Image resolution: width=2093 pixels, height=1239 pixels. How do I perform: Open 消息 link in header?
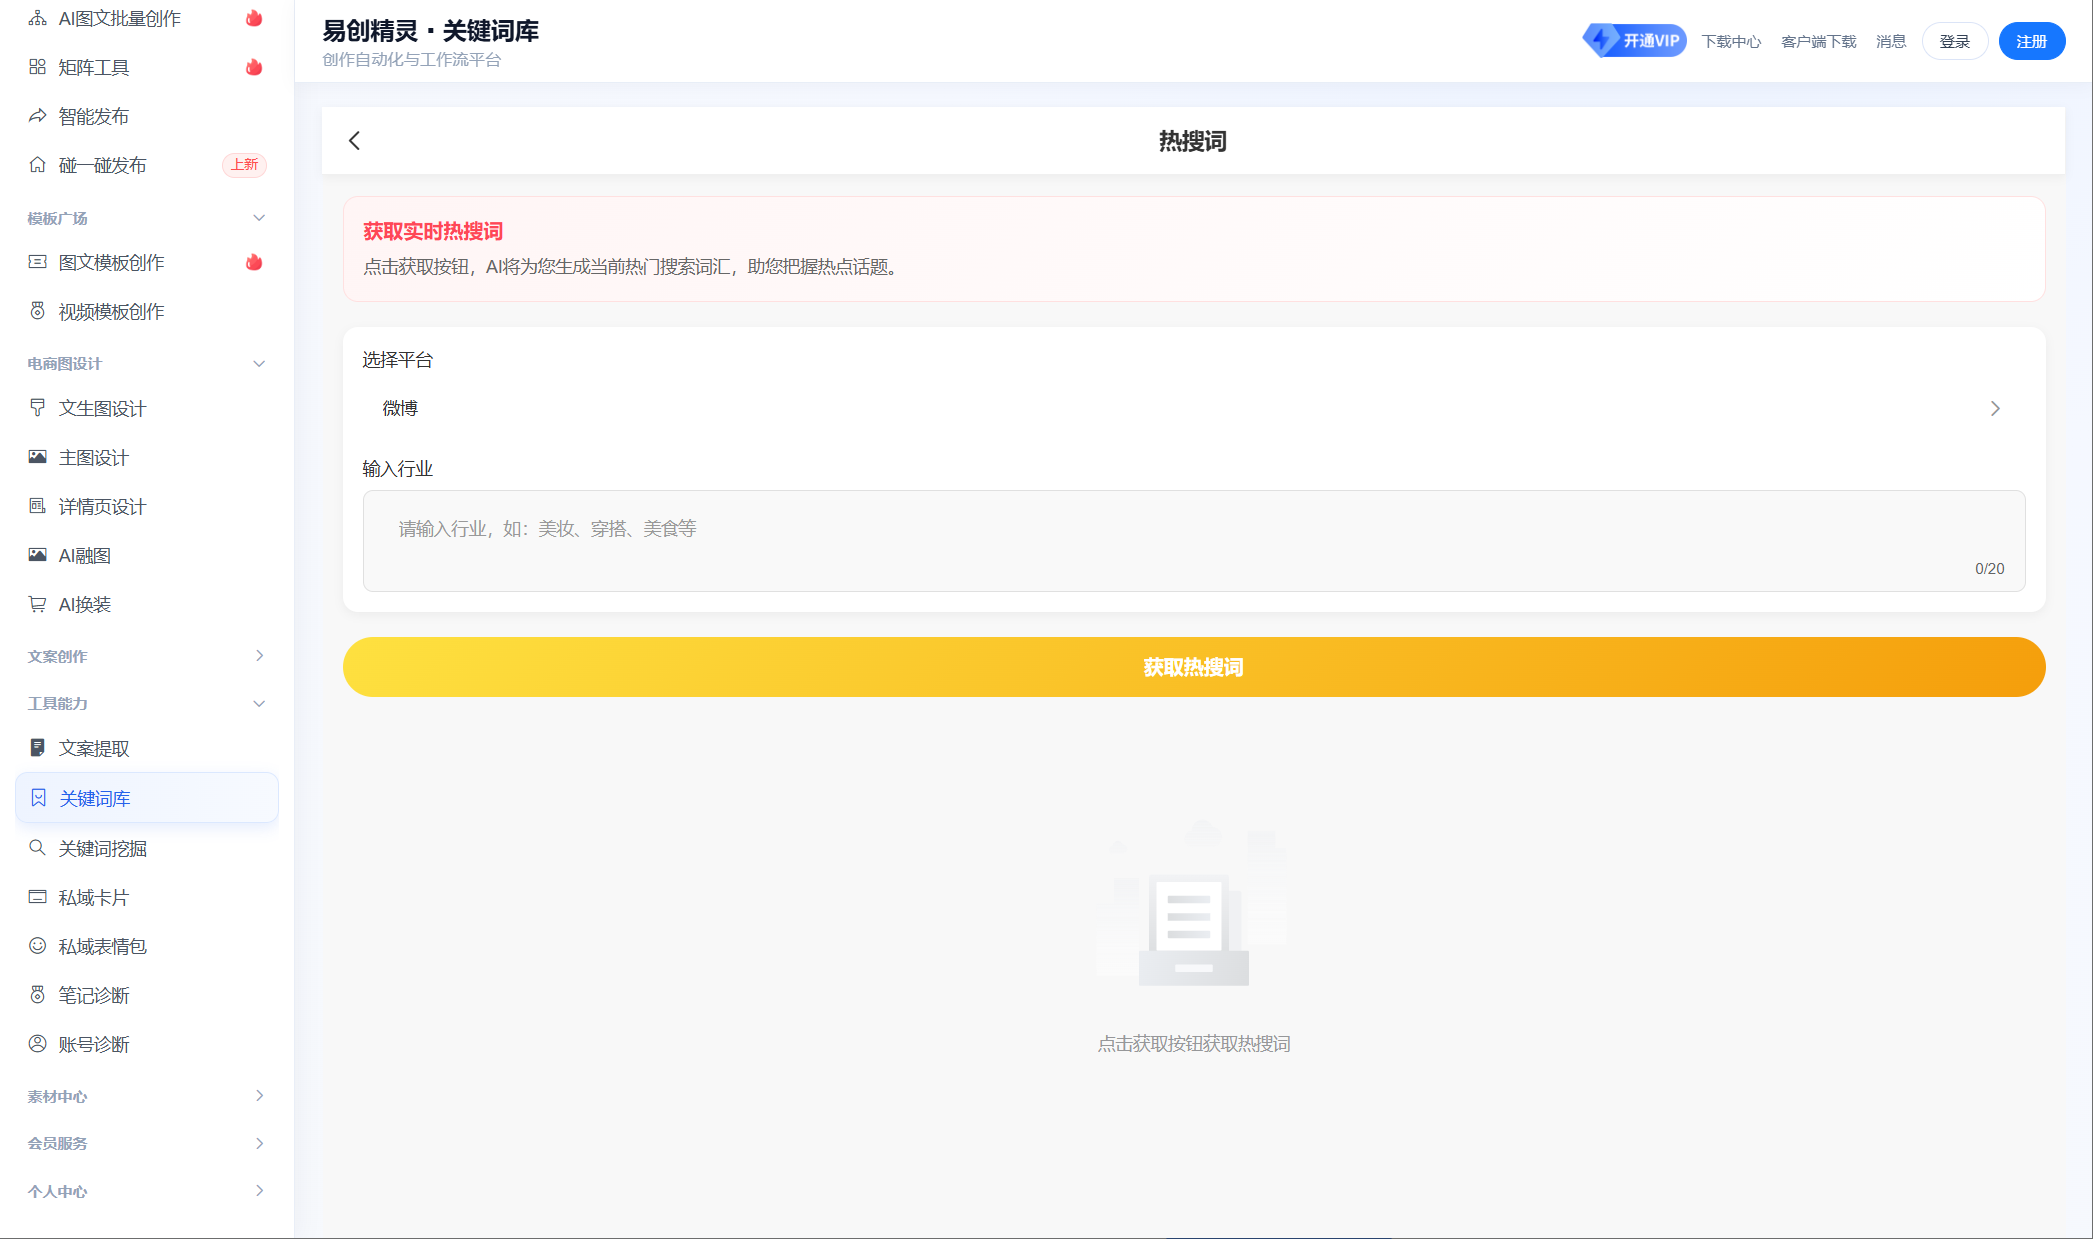[x=1890, y=41]
